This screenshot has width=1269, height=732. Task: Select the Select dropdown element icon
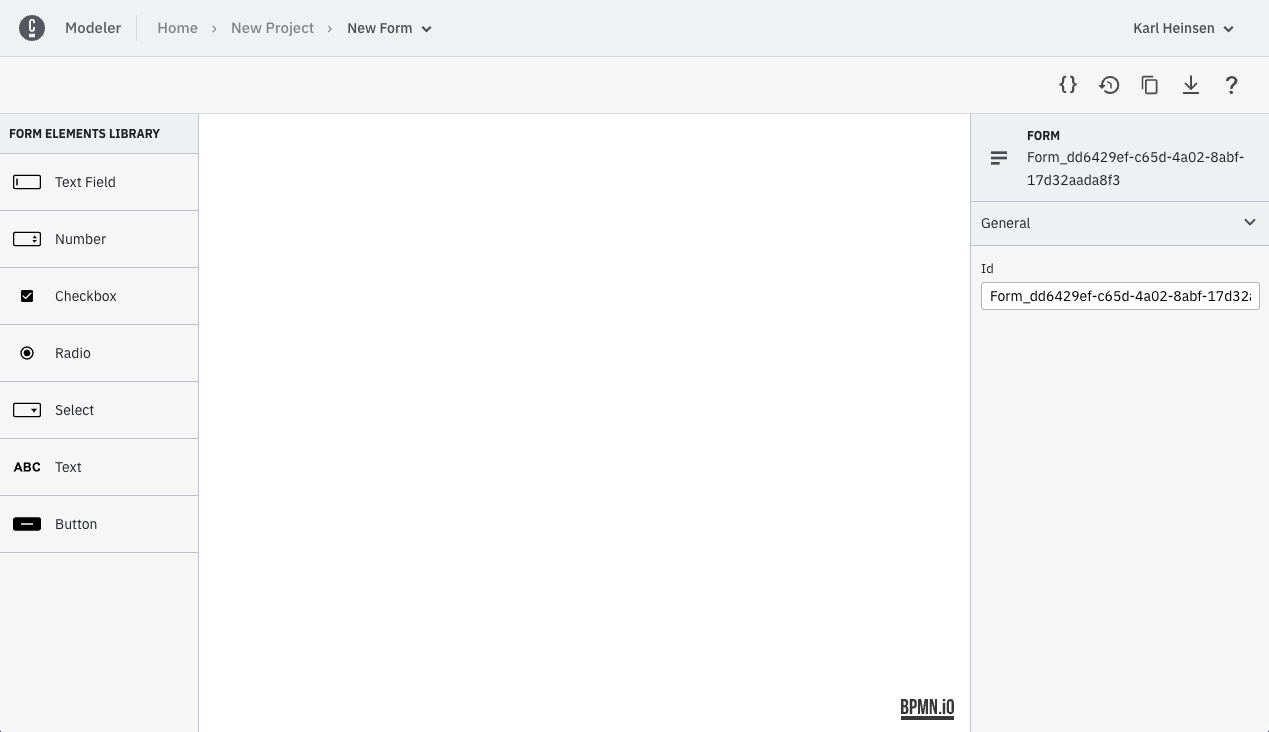27,410
